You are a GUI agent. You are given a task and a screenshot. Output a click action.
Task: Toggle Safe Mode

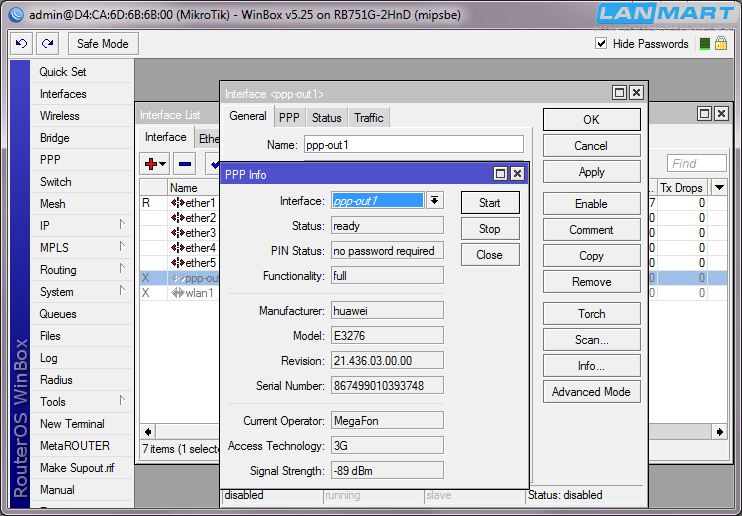(x=103, y=44)
